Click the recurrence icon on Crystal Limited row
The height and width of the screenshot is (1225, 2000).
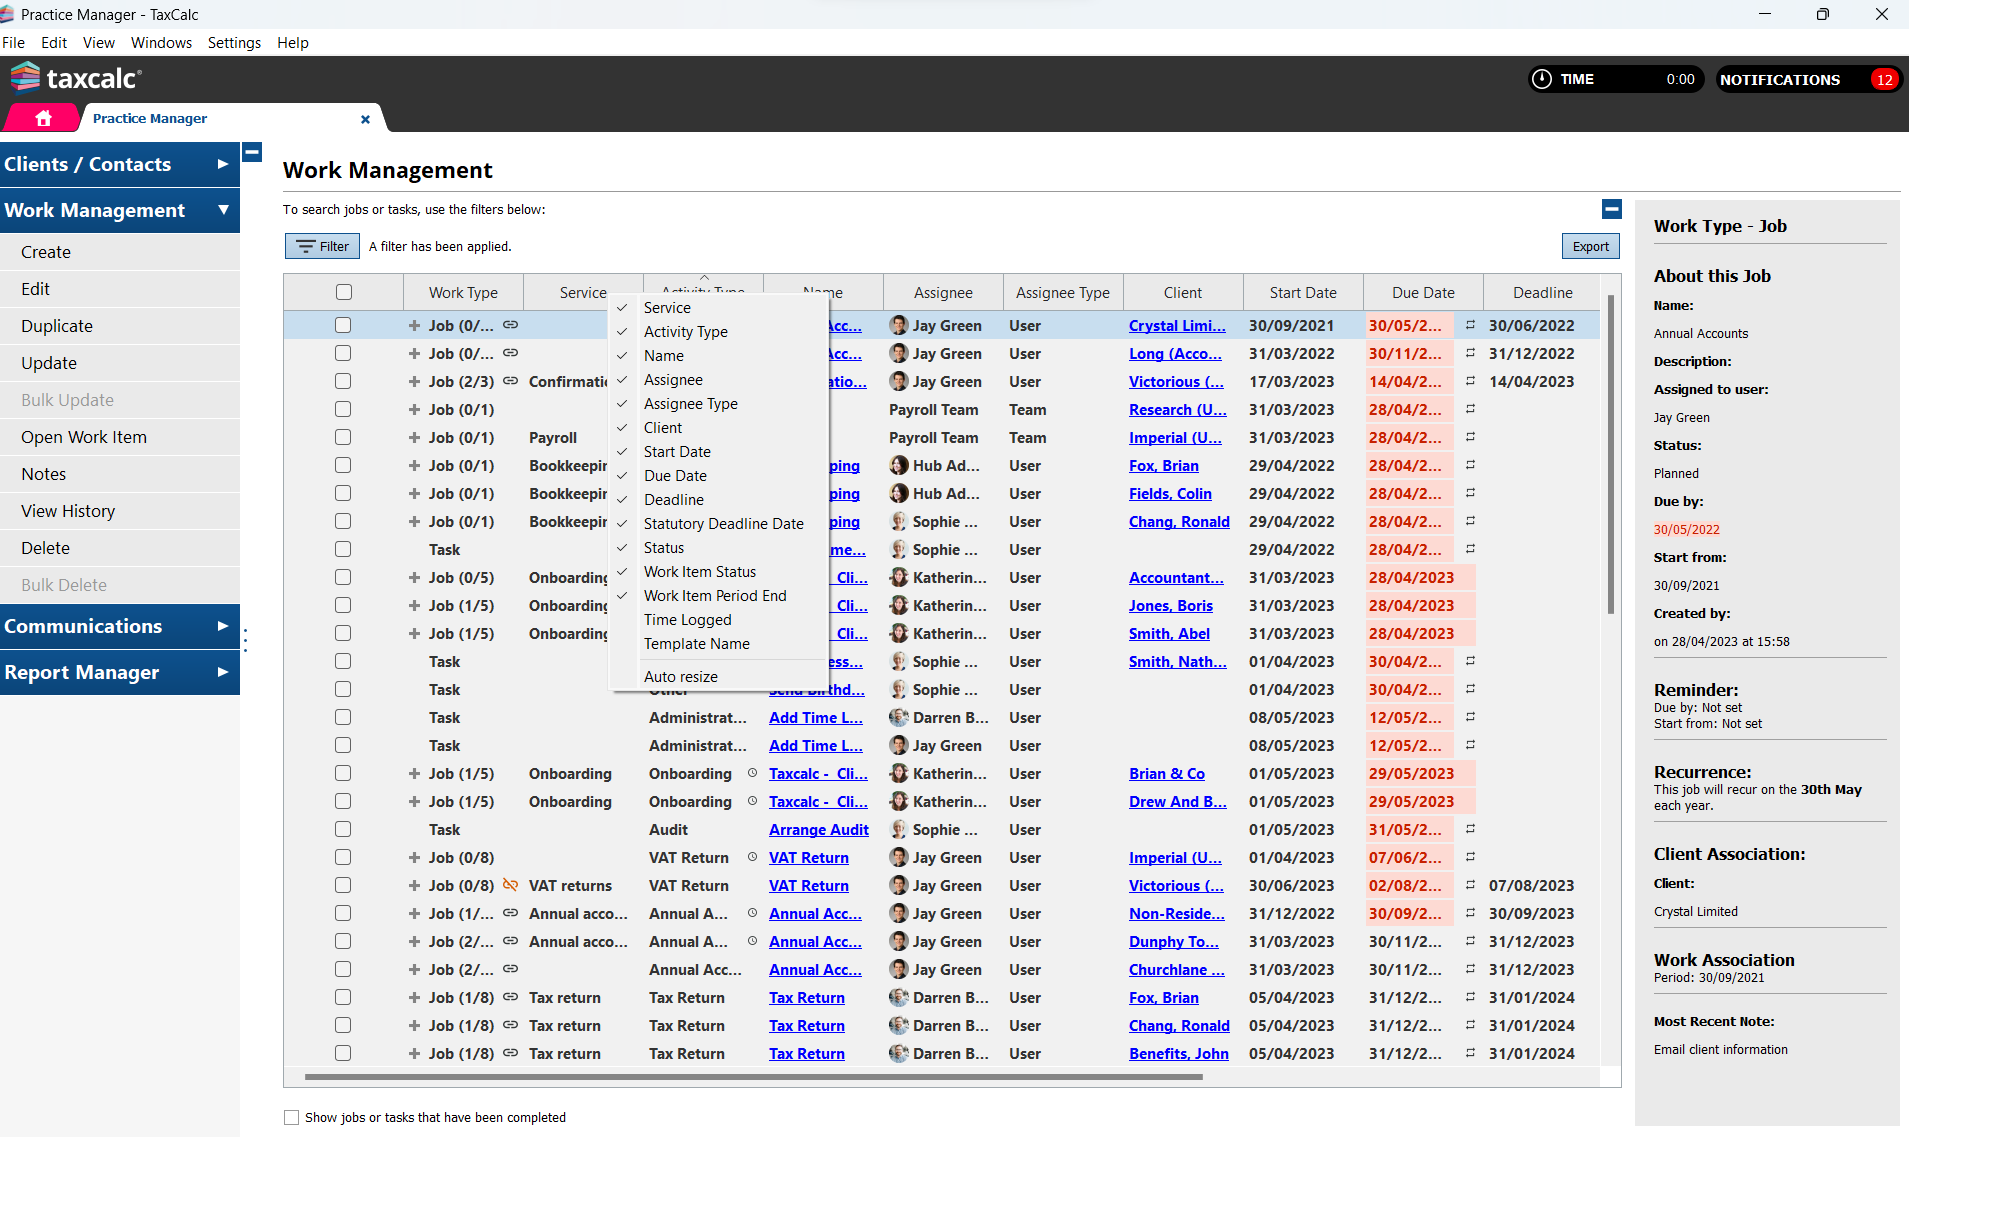[1470, 325]
